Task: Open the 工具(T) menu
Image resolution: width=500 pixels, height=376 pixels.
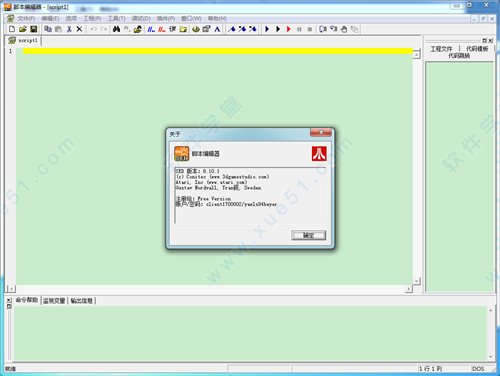Action: [116, 18]
